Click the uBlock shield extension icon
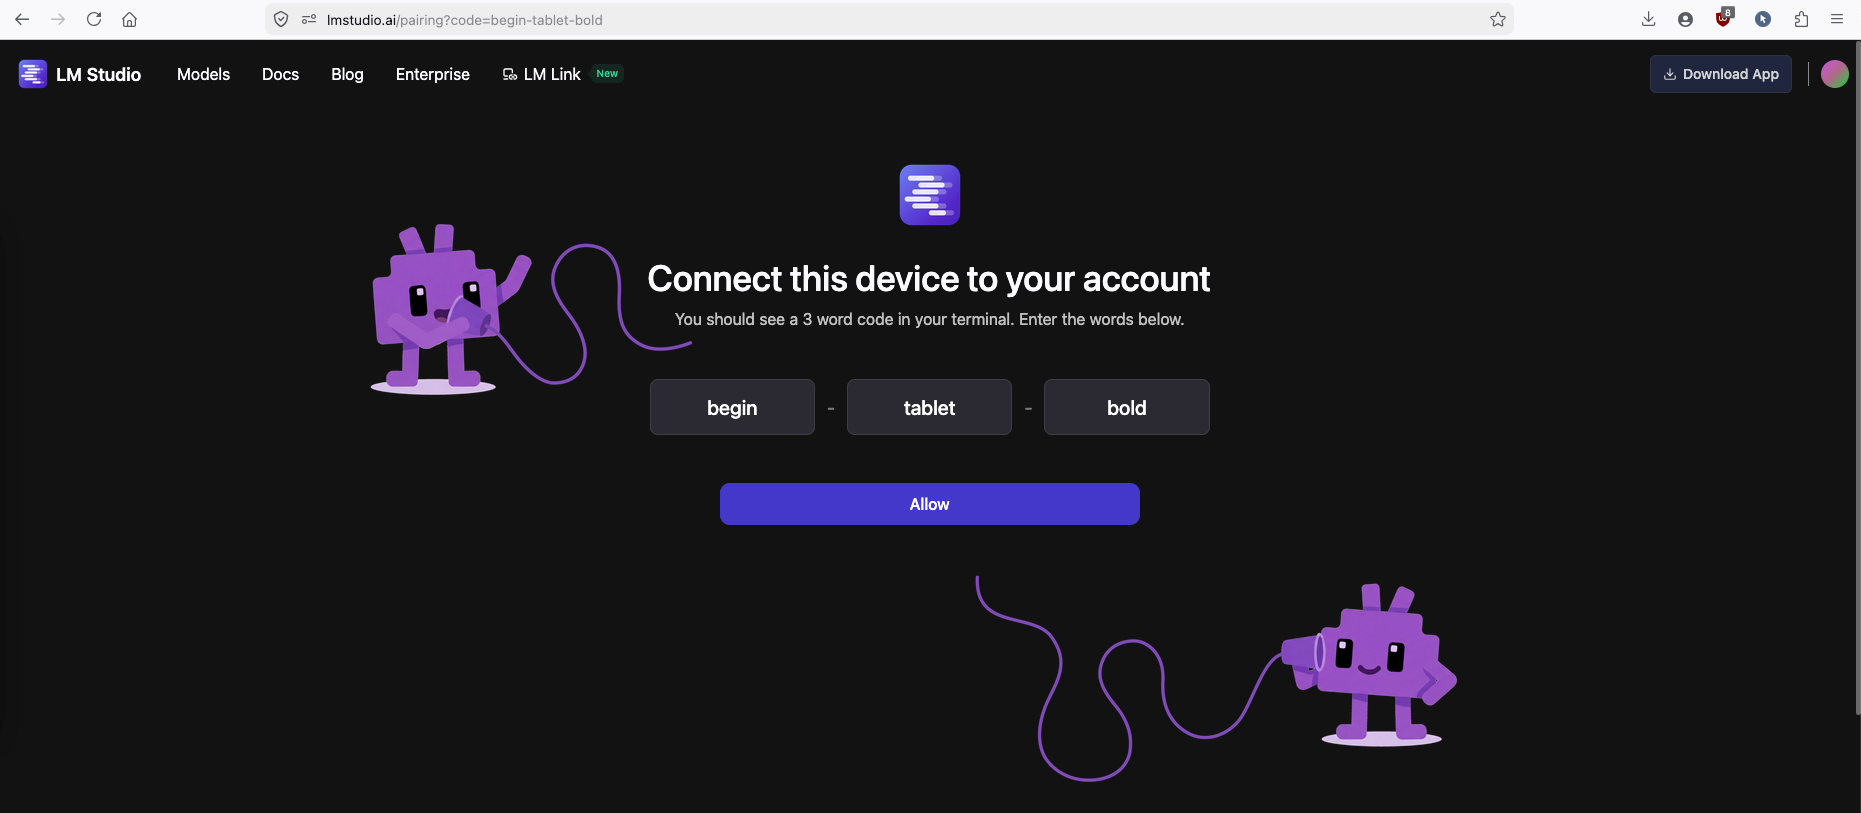The height and width of the screenshot is (813, 1861). [x=1723, y=20]
